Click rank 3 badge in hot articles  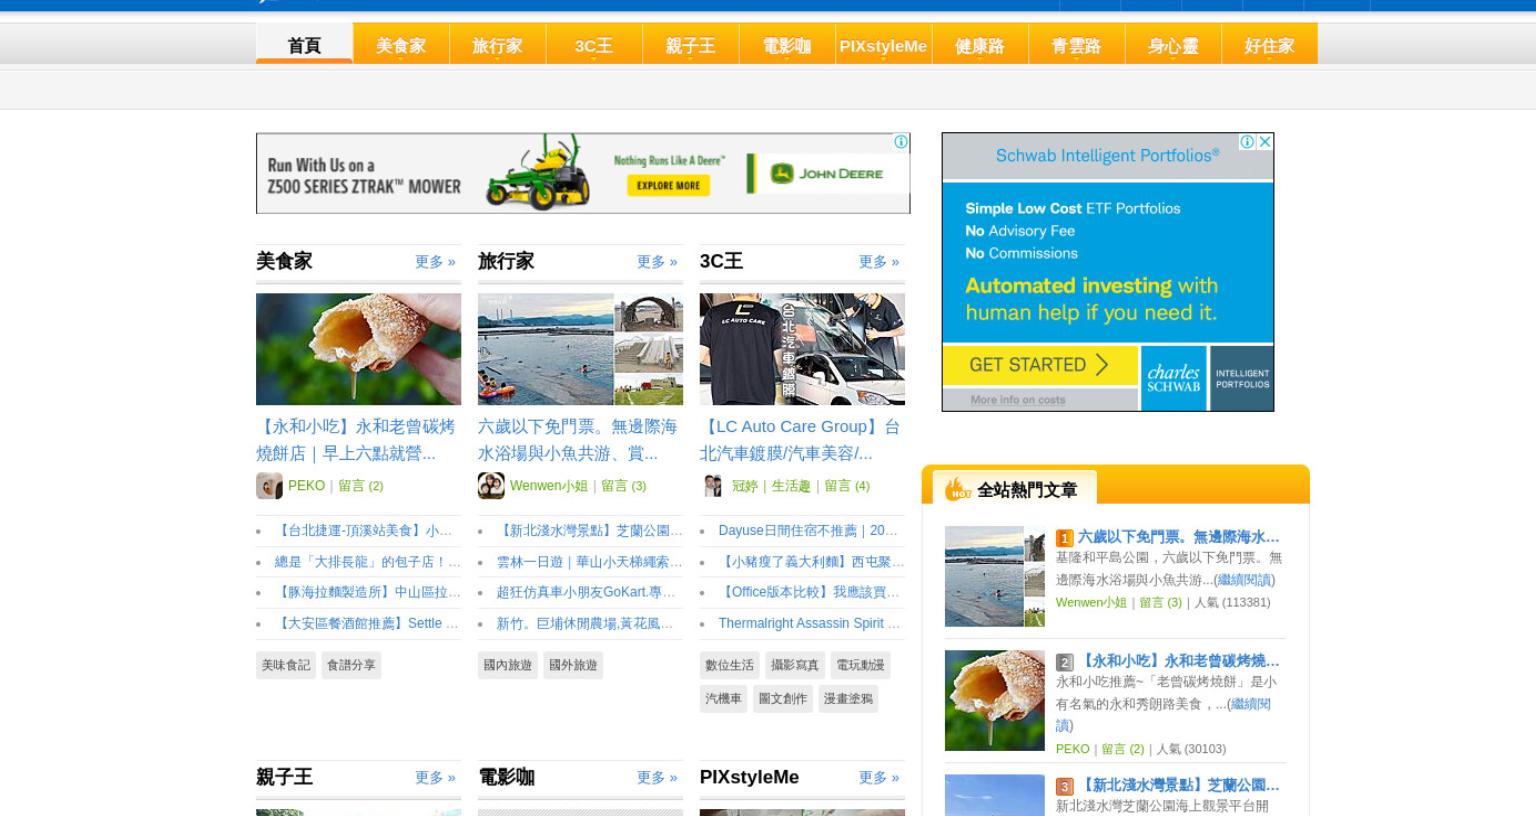pos(1064,787)
